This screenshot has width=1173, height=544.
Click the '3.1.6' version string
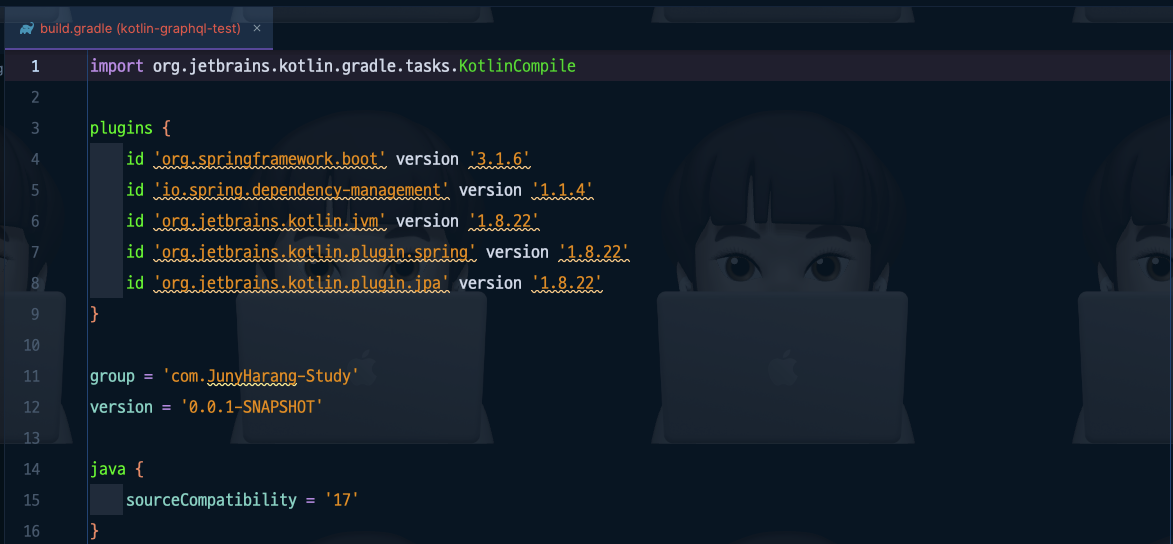(x=500, y=159)
